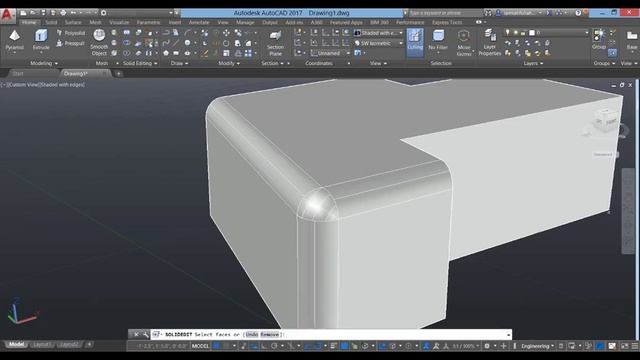The width and height of the screenshot is (640, 360).
Task: Open the AutoCAD application menu button
Action: [x=7, y=15]
